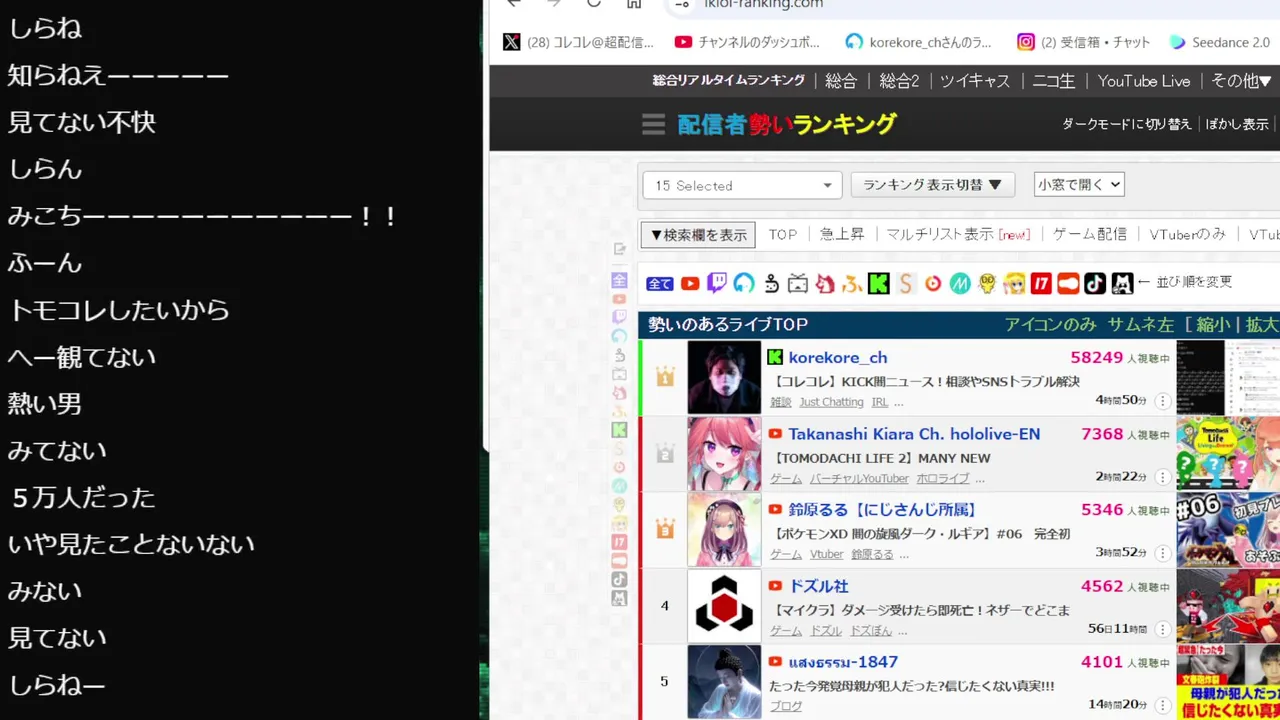Expand the ▼検索欄を表示 search panel
Image resolution: width=1280 pixels, height=720 pixels.
coord(698,235)
